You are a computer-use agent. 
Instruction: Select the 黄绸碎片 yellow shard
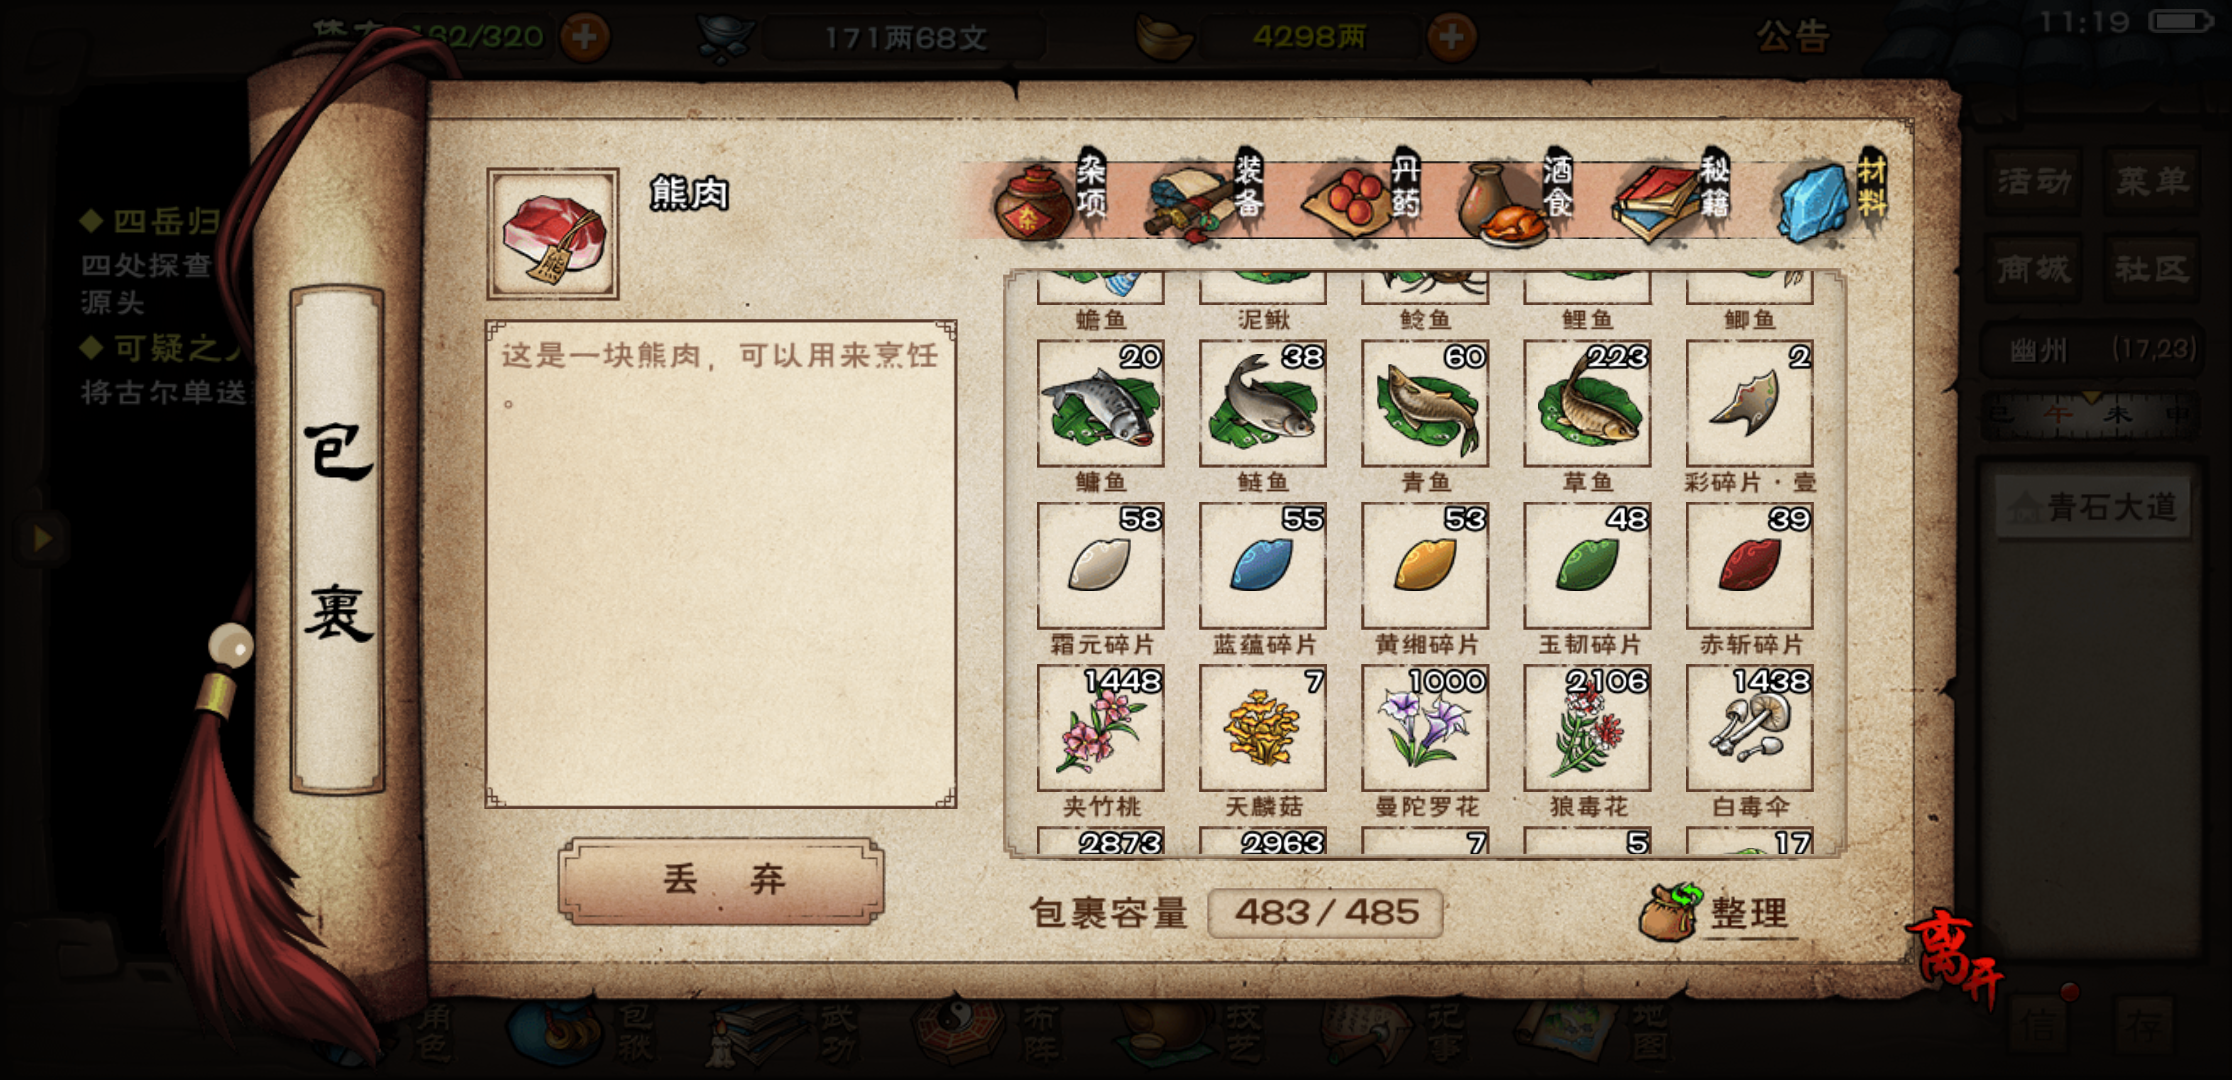pyautogui.click(x=1425, y=566)
